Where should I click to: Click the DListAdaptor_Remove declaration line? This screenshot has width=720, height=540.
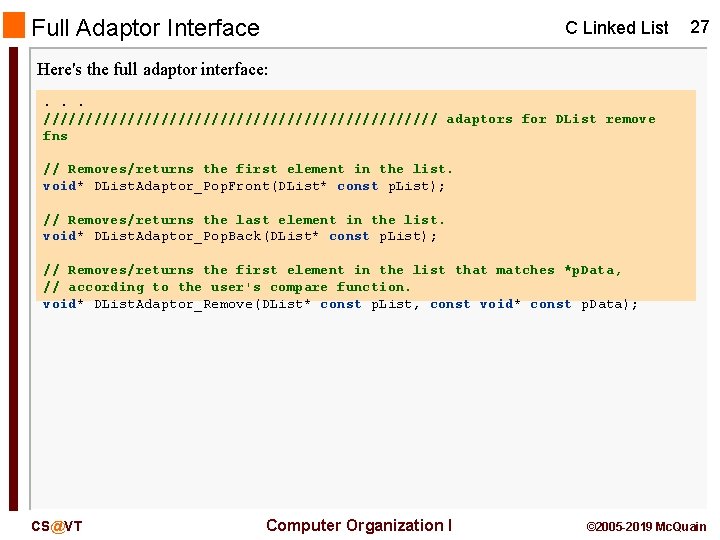click(340, 304)
